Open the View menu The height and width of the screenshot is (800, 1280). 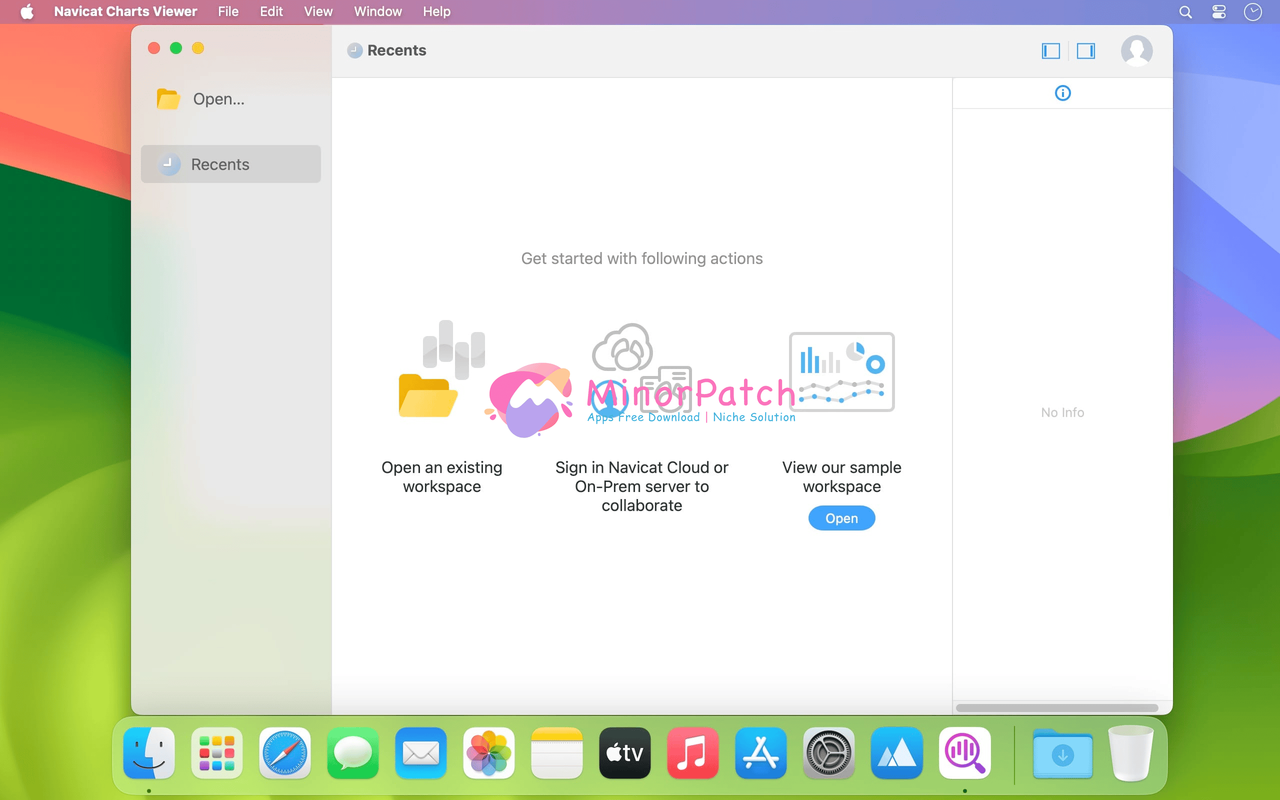tap(318, 12)
